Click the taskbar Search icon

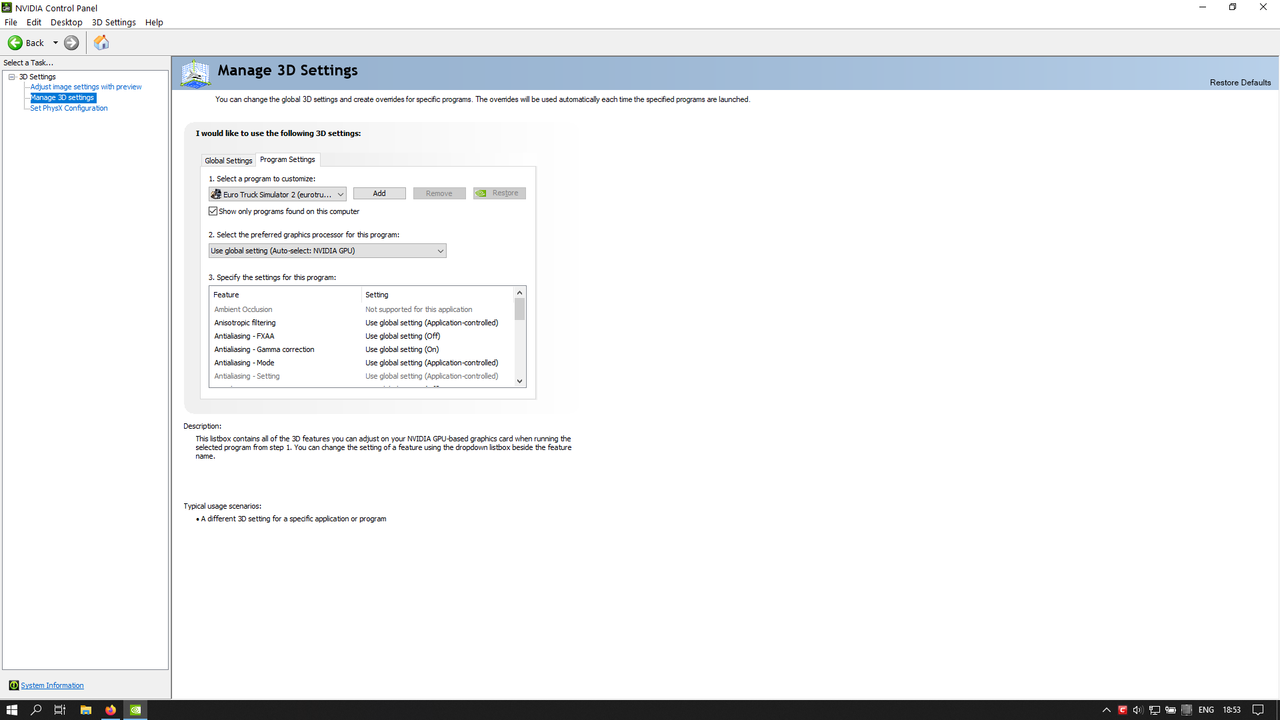tap(36, 710)
